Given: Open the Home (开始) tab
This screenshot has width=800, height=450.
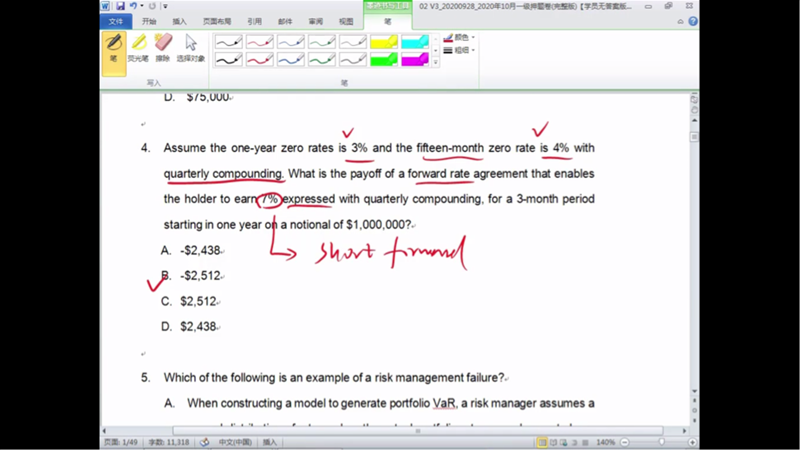Looking at the screenshot, I should [149, 21].
